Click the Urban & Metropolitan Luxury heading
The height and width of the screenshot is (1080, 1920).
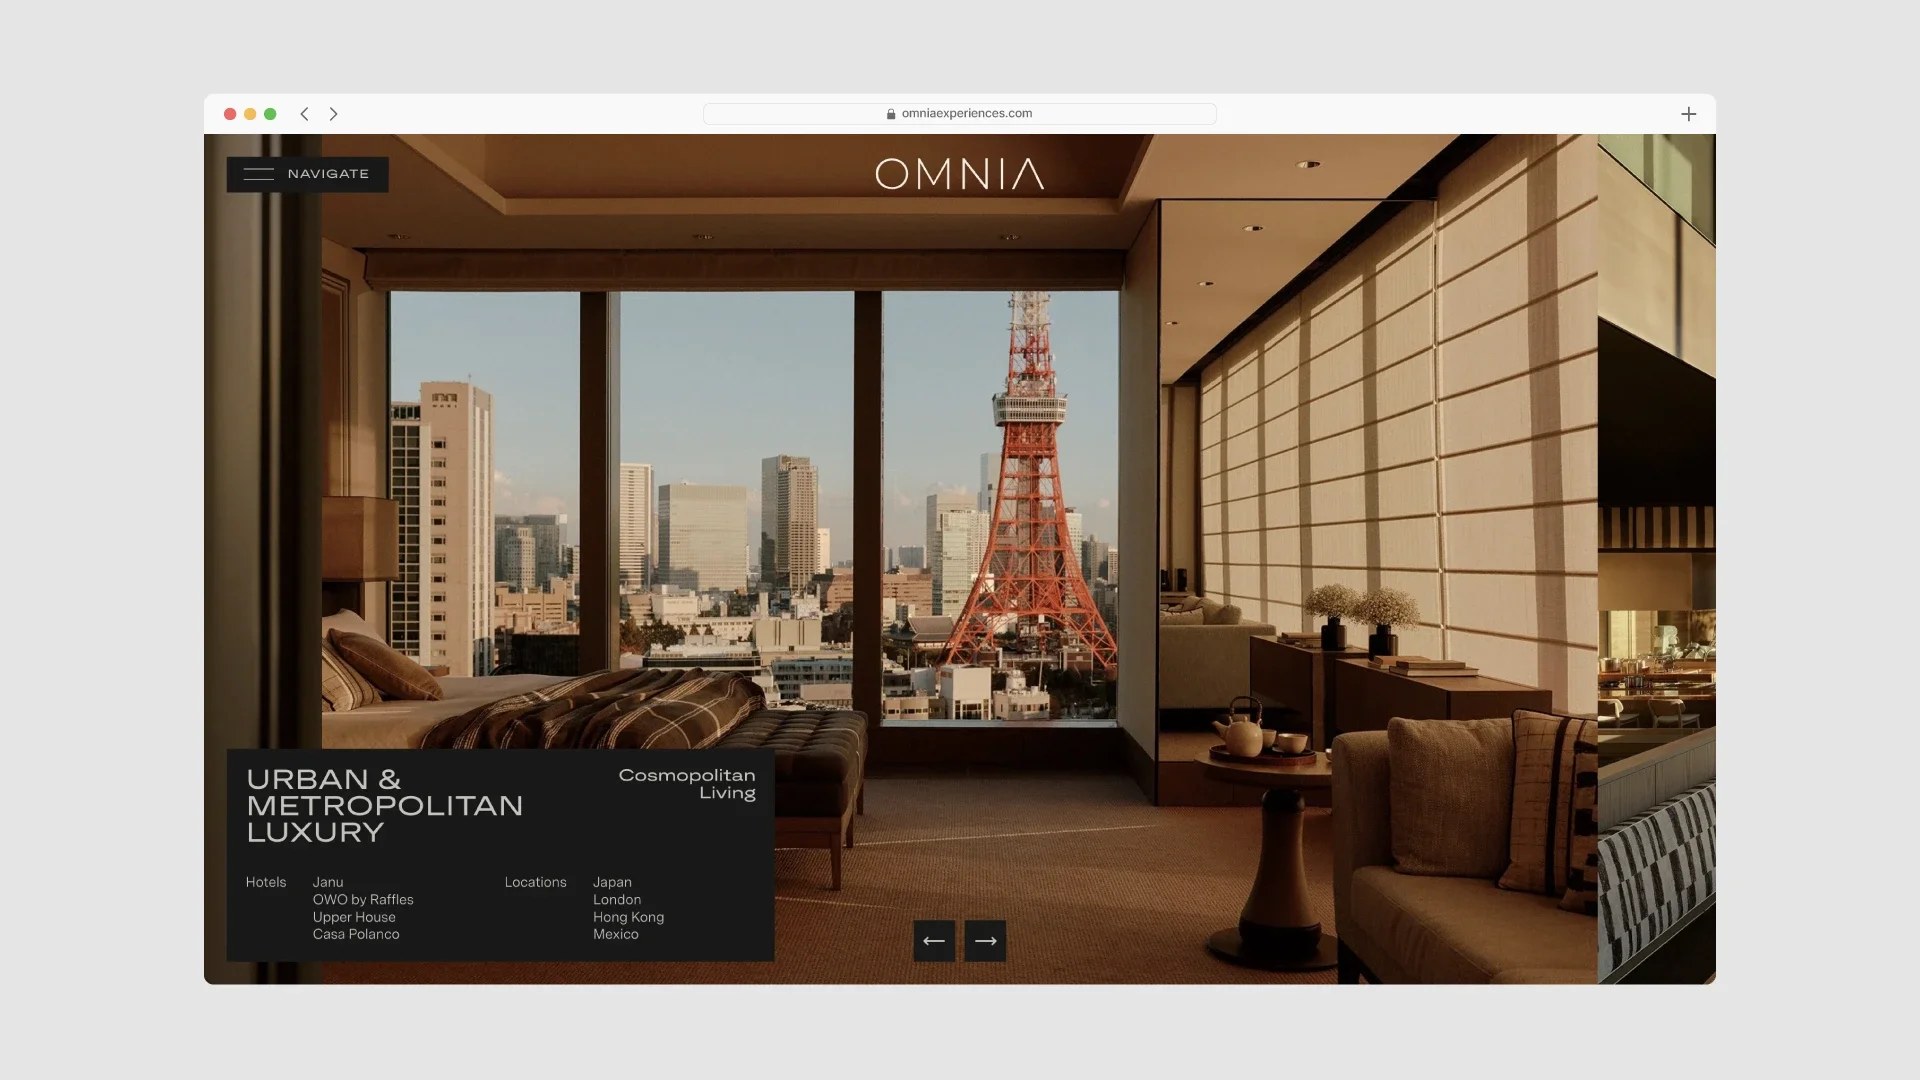tap(384, 805)
